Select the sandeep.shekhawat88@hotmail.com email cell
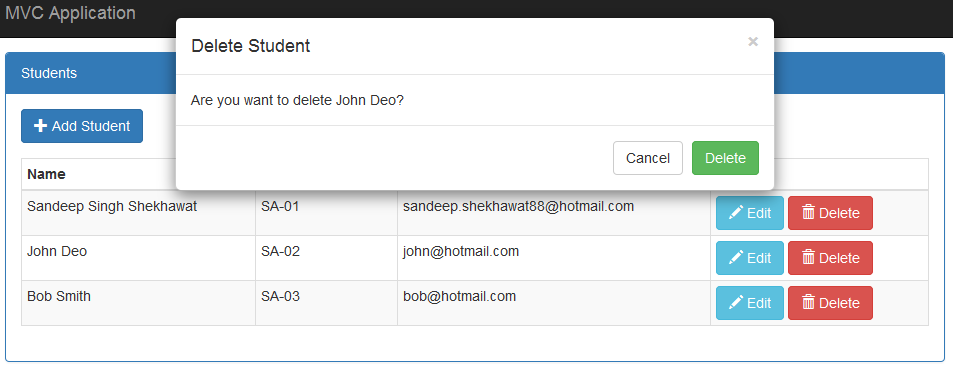Screen dimensions: 953x367 click(x=554, y=213)
